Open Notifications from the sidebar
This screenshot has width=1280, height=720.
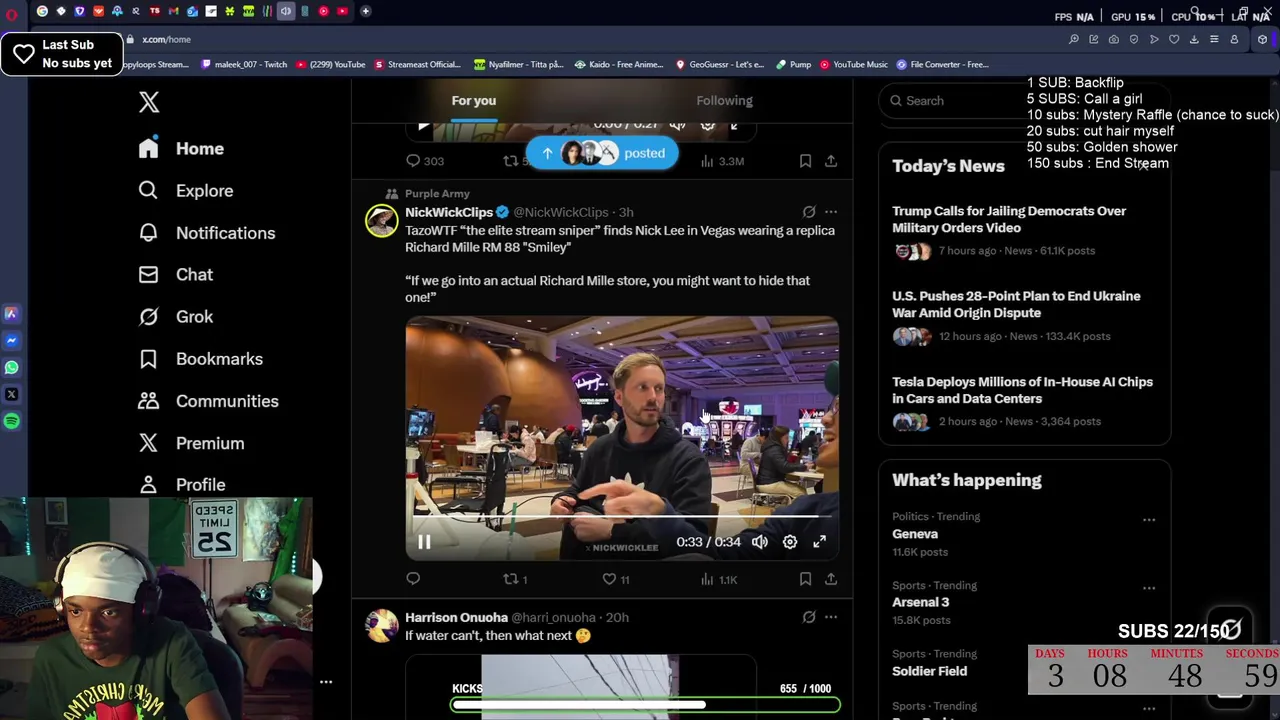pyautogui.click(x=207, y=233)
